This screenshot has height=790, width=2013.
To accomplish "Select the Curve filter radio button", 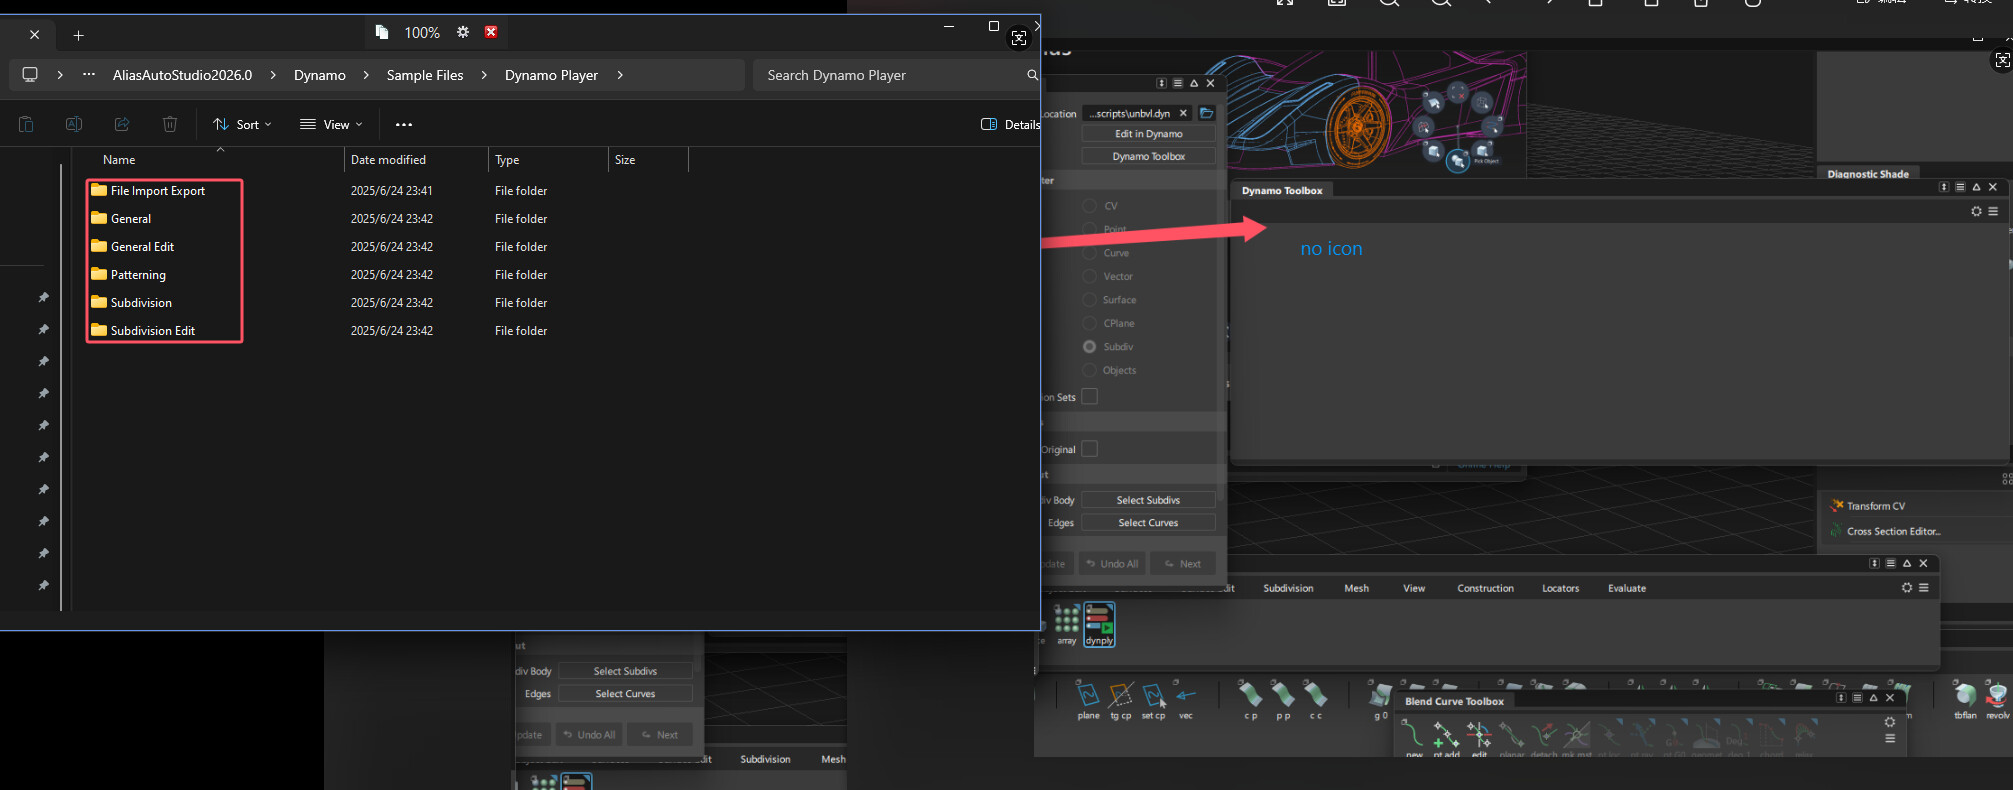I will [1089, 253].
